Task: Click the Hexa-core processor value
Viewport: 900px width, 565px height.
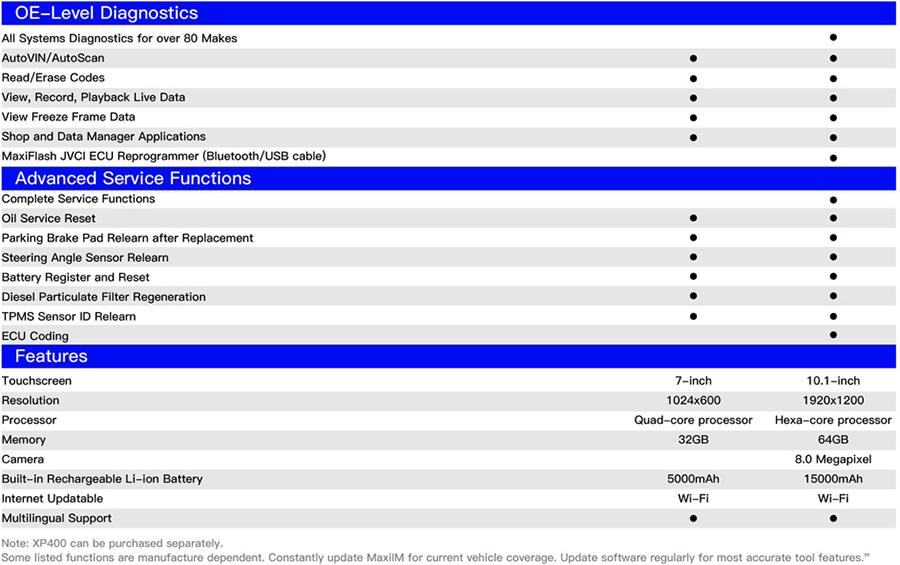Action: point(833,420)
